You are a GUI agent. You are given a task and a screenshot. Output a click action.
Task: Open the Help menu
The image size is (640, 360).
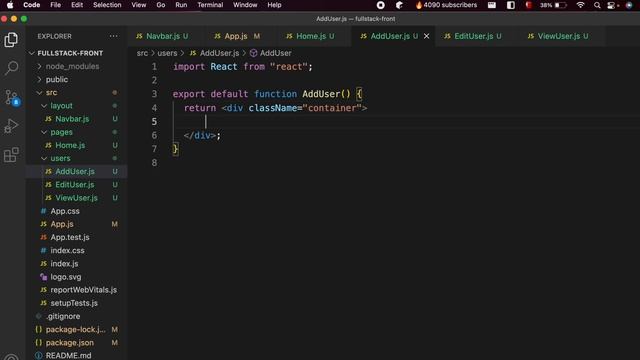coord(274,5)
